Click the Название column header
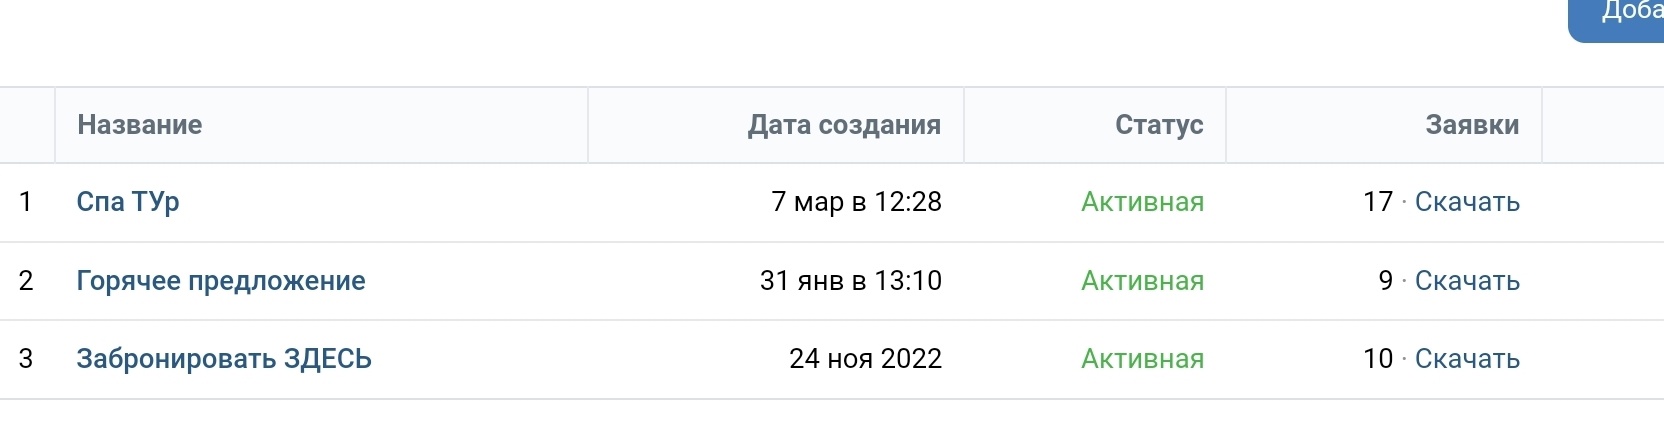 (140, 125)
